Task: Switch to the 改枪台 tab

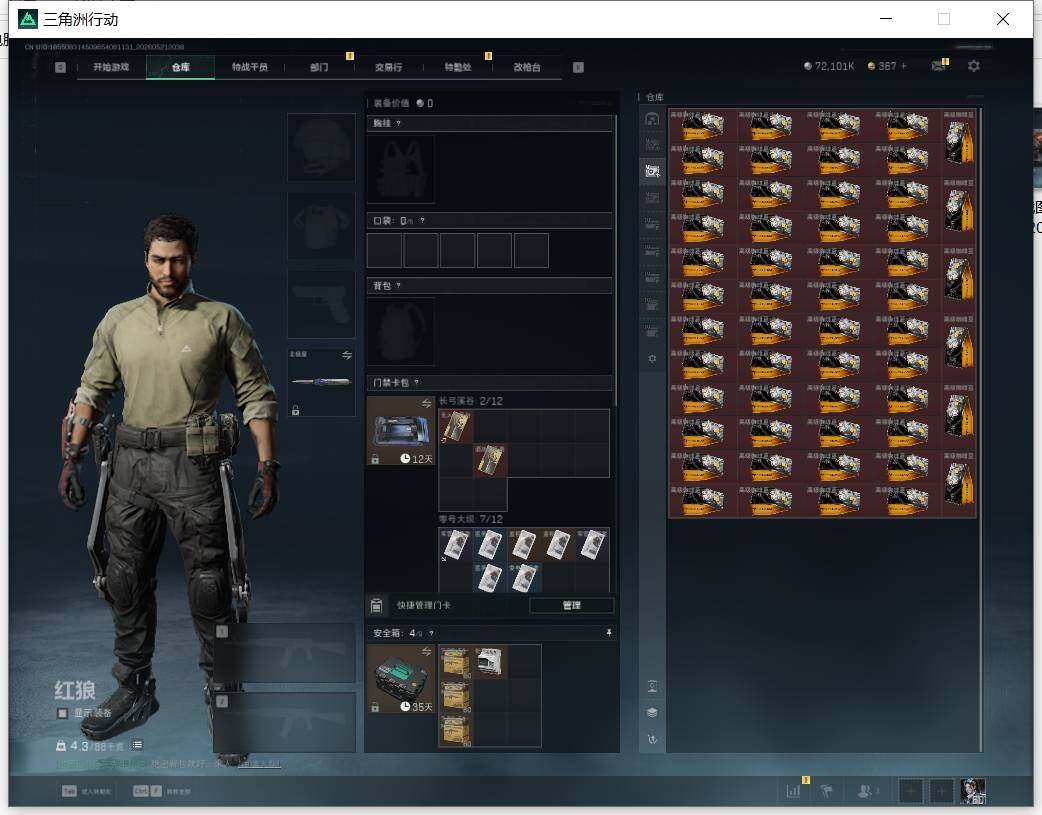Action: point(527,67)
